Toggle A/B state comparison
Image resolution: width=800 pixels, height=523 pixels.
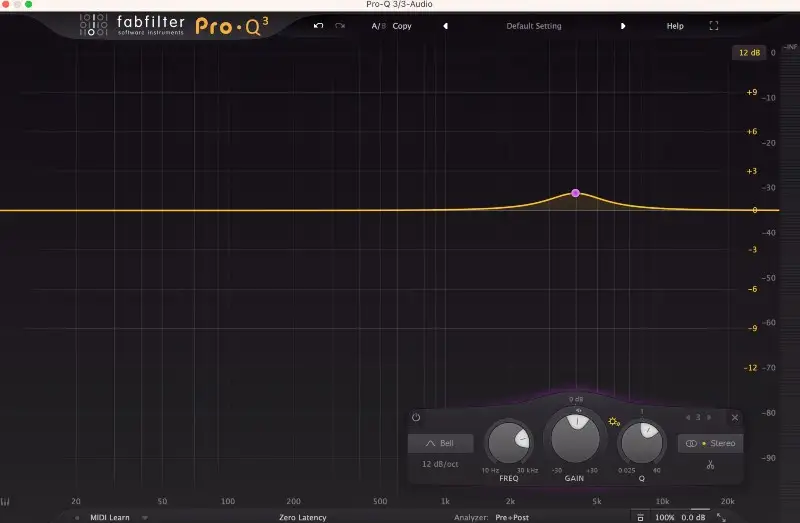[x=377, y=26]
